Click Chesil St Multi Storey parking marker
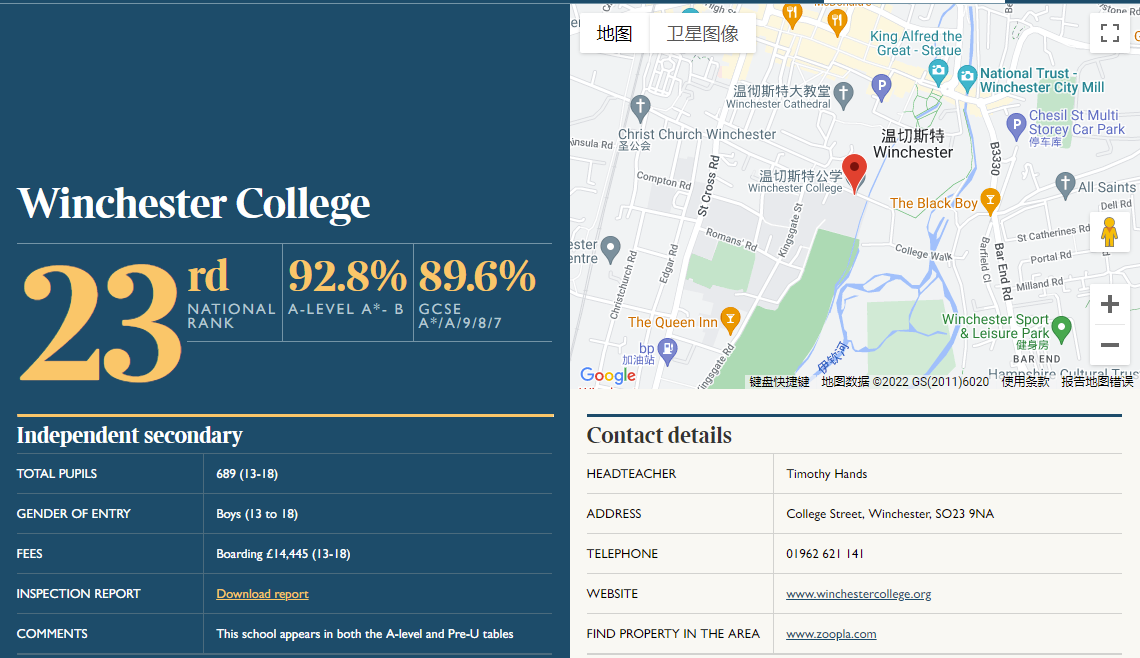The height and width of the screenshot is (658, 1140). [1016, 126]
